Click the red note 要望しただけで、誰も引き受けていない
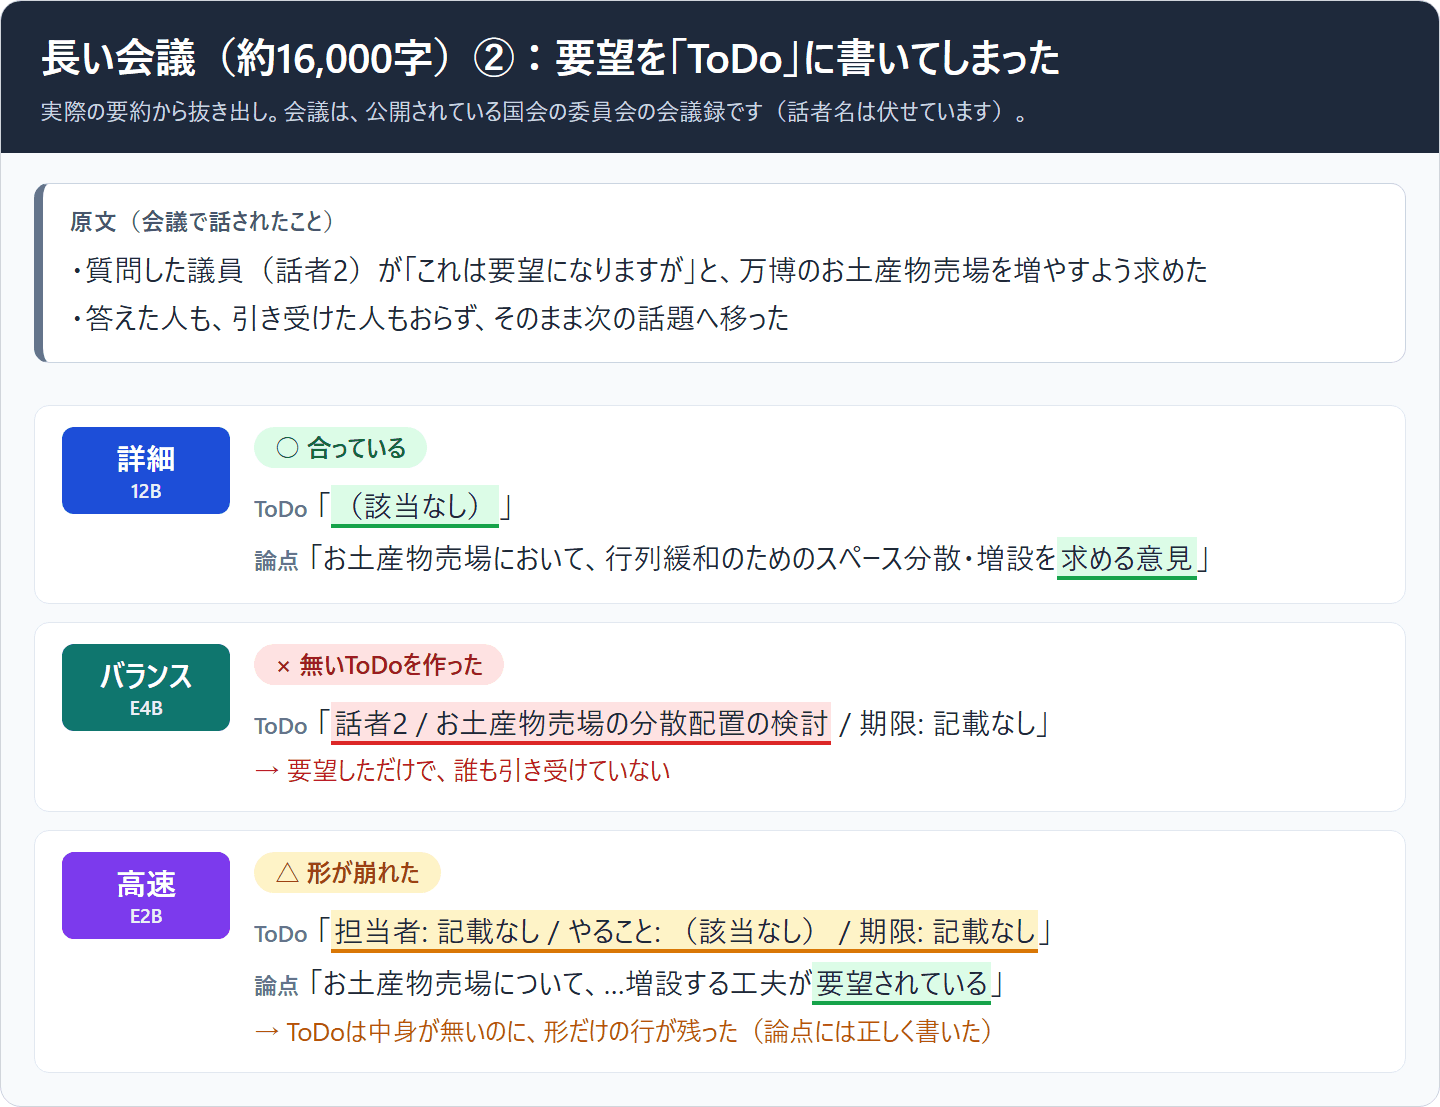The image size is (1440, 1107). click(462, 770)
